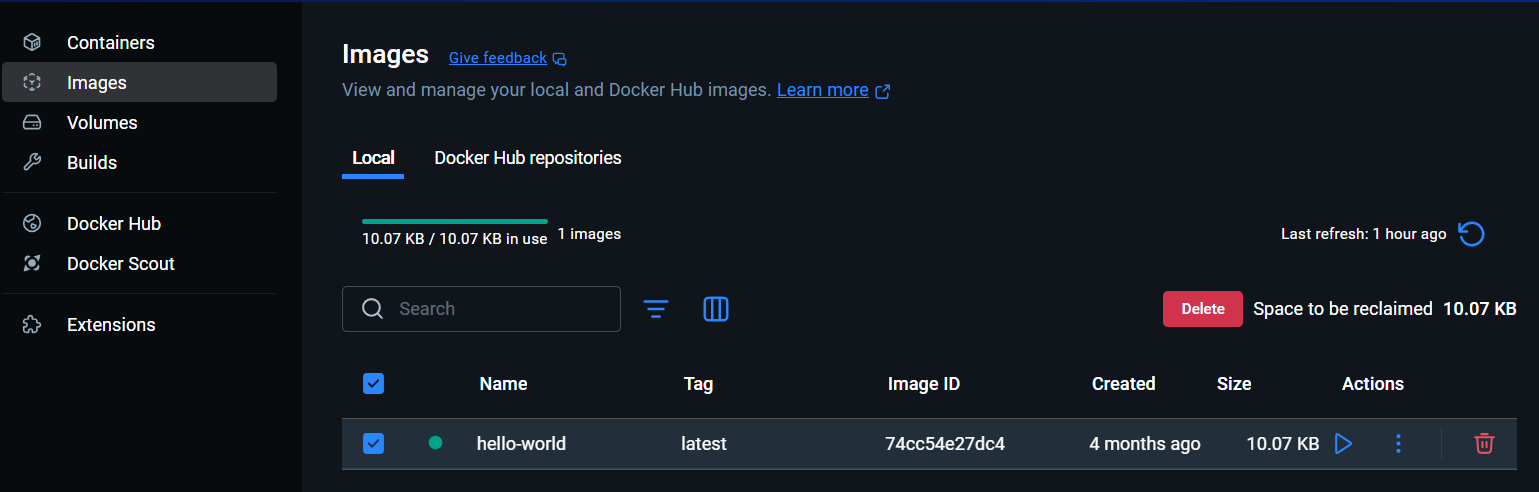Click the Extensions puzzle icon
The width and height of the screenshot is (1539, 492).
(x=32, y=325)
